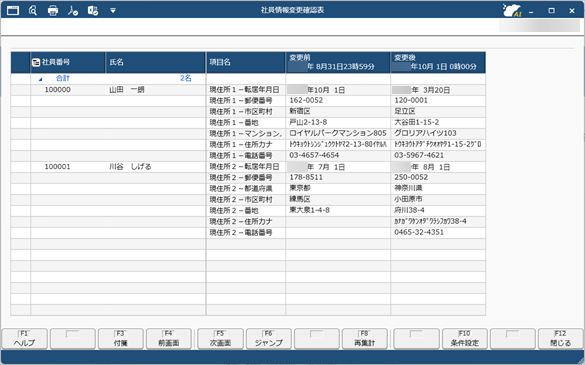Open F10 条件設定 button
The image size is (585, 365).
click(x=464, y=339)
